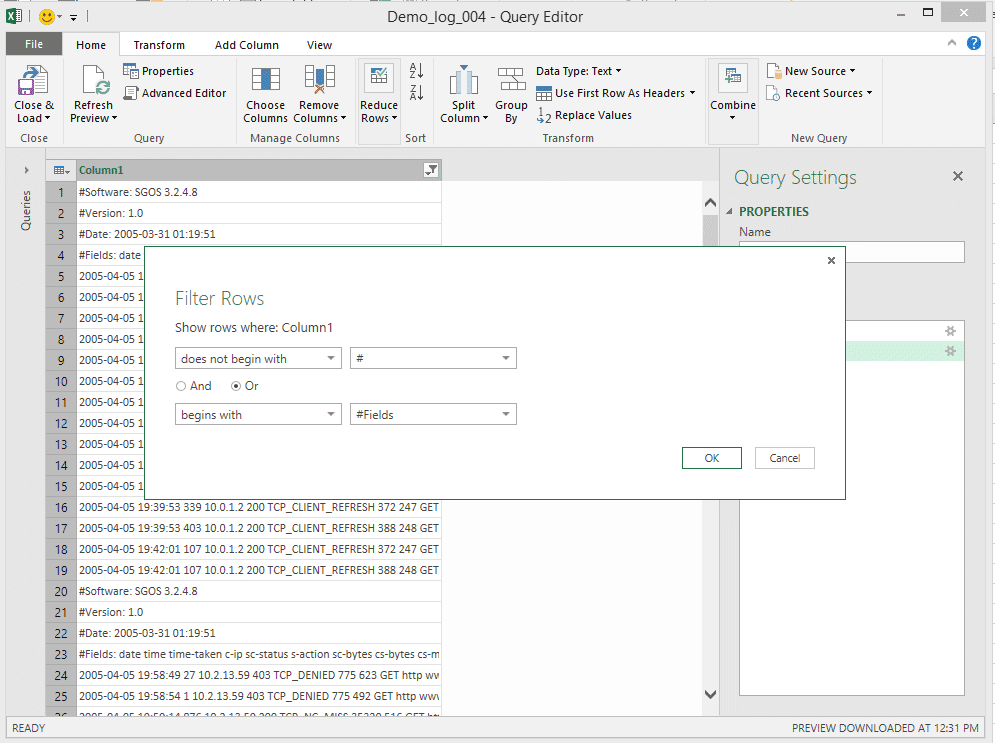Select row 23 '#Fields: date time' cell
The image size is (995, 743).
[259, 654]
